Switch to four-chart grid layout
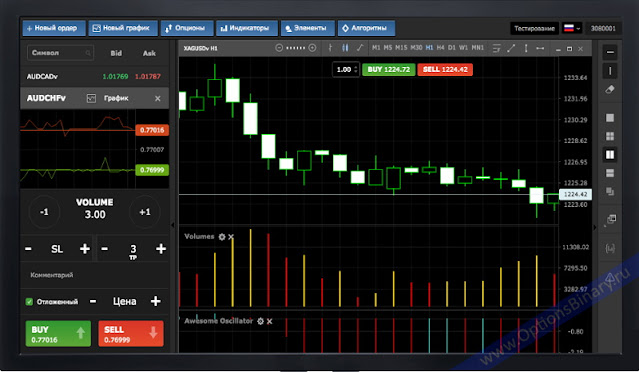This screenshot has width=639, height=372. tap(610, 136)
